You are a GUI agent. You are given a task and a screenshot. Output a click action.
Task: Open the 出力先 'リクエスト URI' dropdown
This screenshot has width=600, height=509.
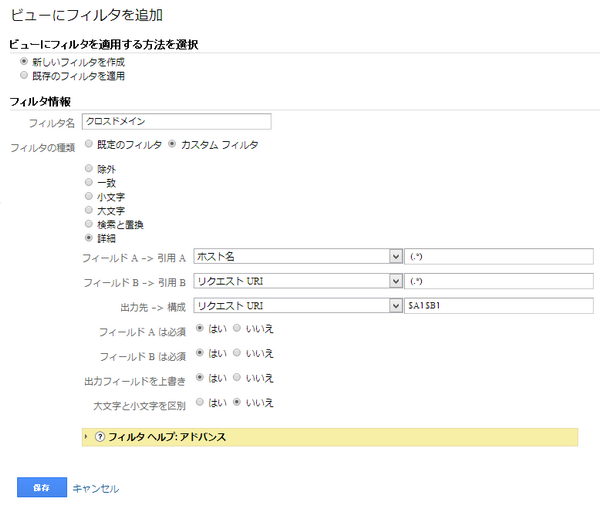(x=298, y=306)
